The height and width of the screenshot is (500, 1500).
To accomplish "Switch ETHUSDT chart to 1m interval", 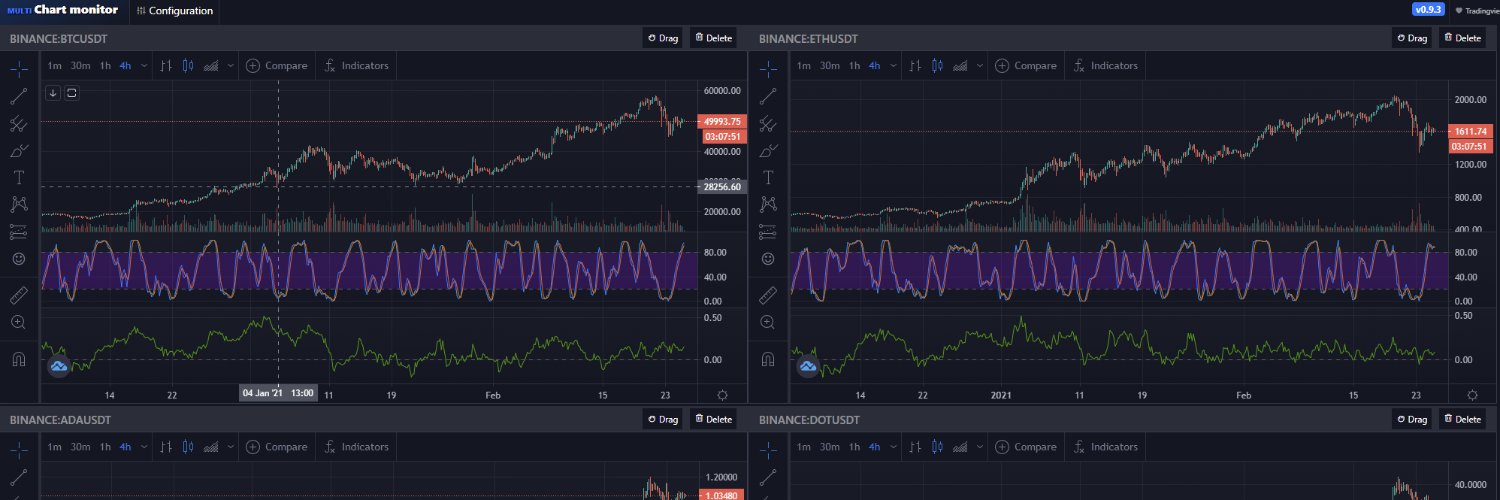I will [804, 66].
